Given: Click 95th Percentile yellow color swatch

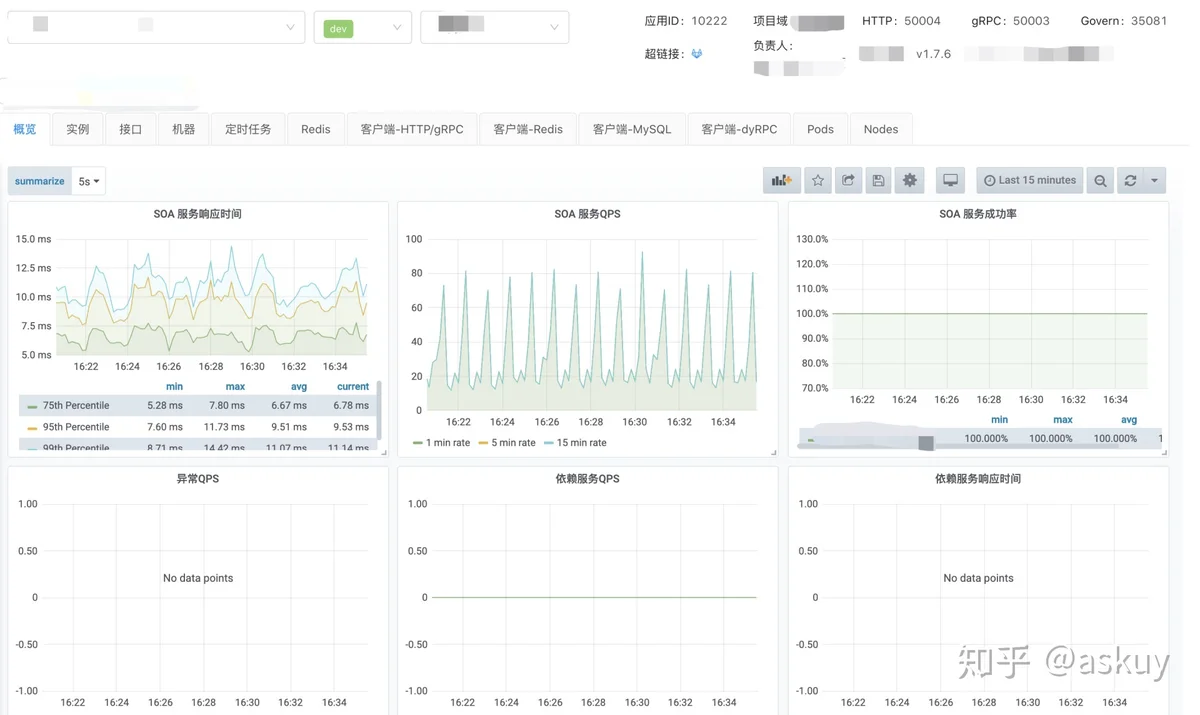Looking at the screenshot, I should click(x=32, y=428).
